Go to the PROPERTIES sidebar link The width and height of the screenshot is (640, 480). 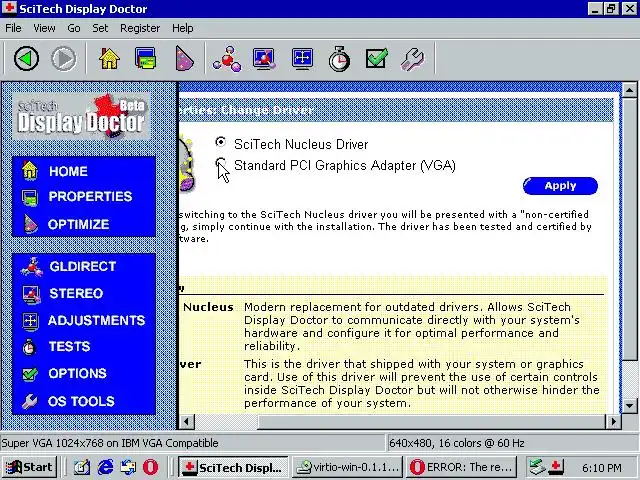(x=90, y=197)
